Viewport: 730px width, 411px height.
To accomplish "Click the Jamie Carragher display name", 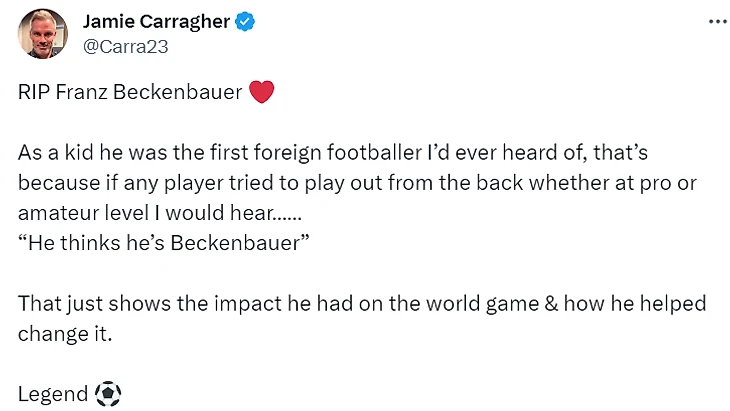I will [156, 22].
